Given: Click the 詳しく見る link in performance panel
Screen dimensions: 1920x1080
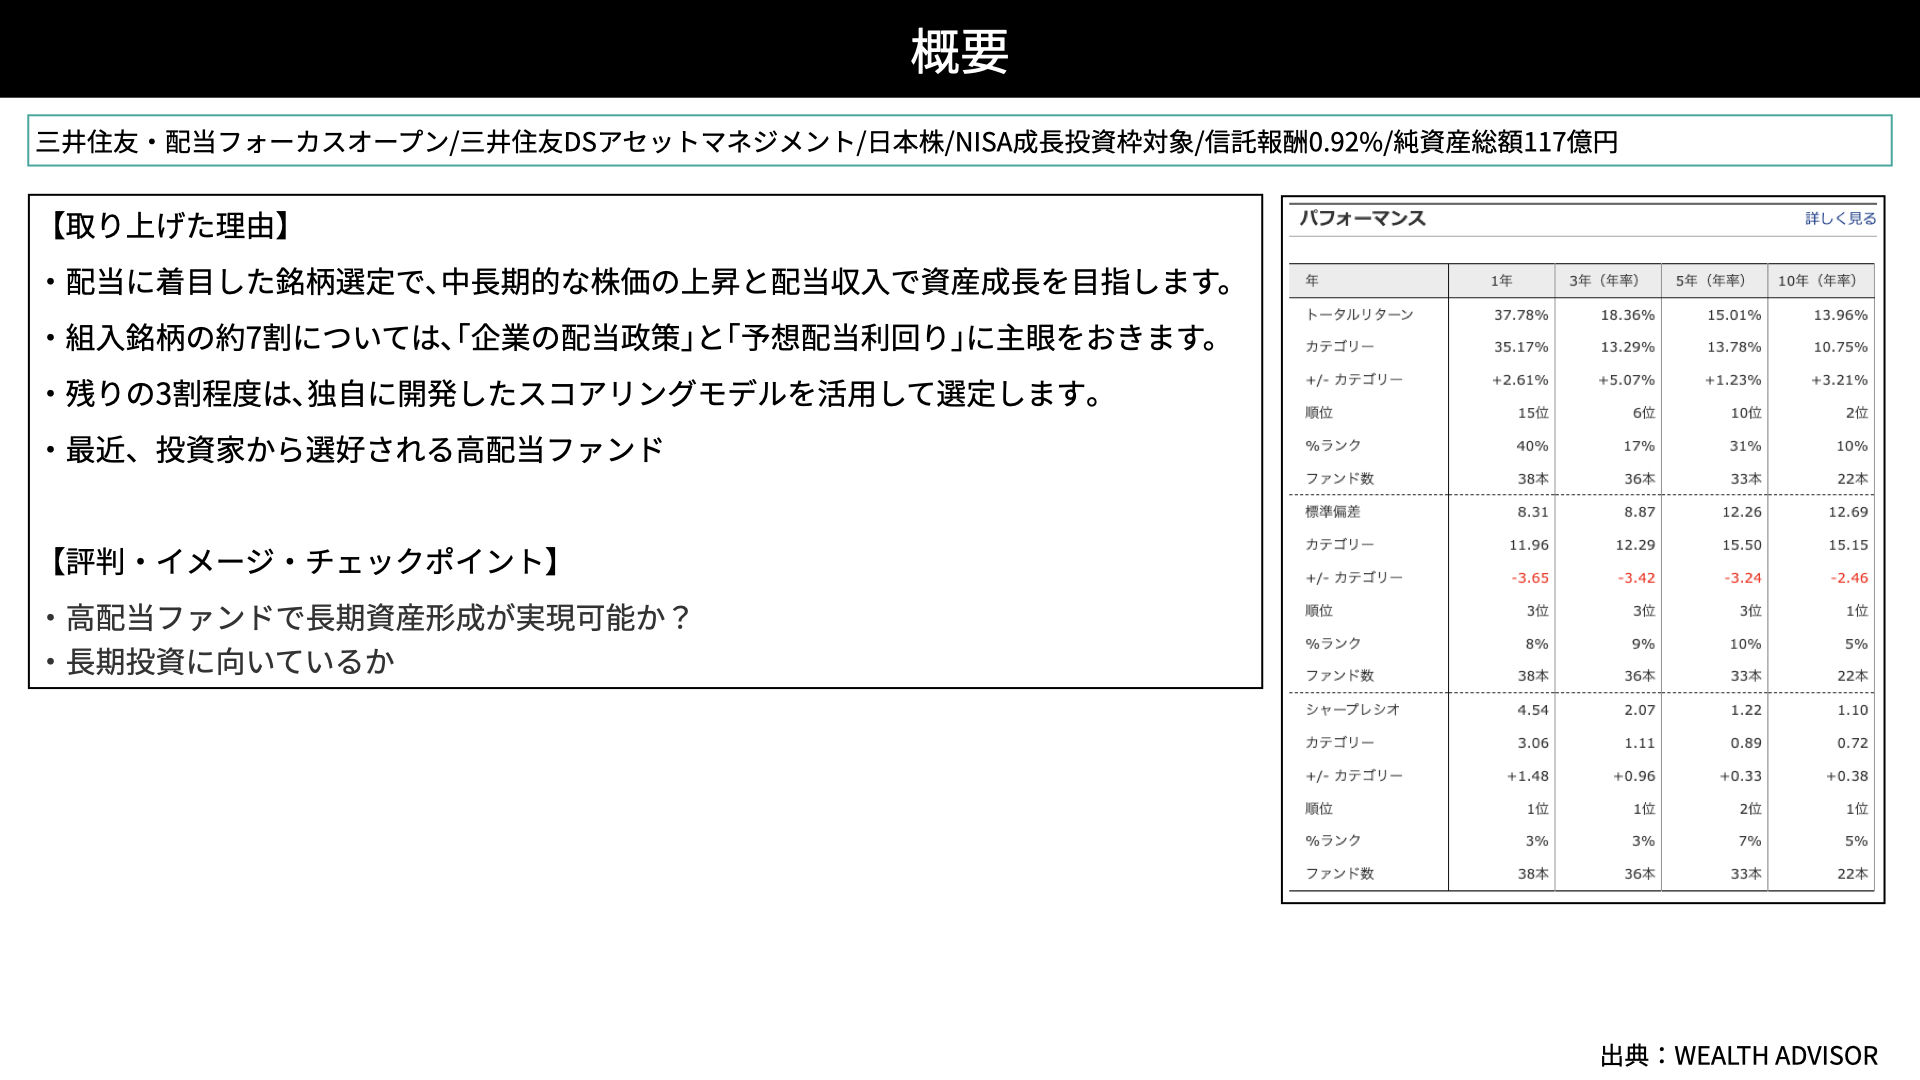Looking at the screenshot, I should tap(1840, 218).
